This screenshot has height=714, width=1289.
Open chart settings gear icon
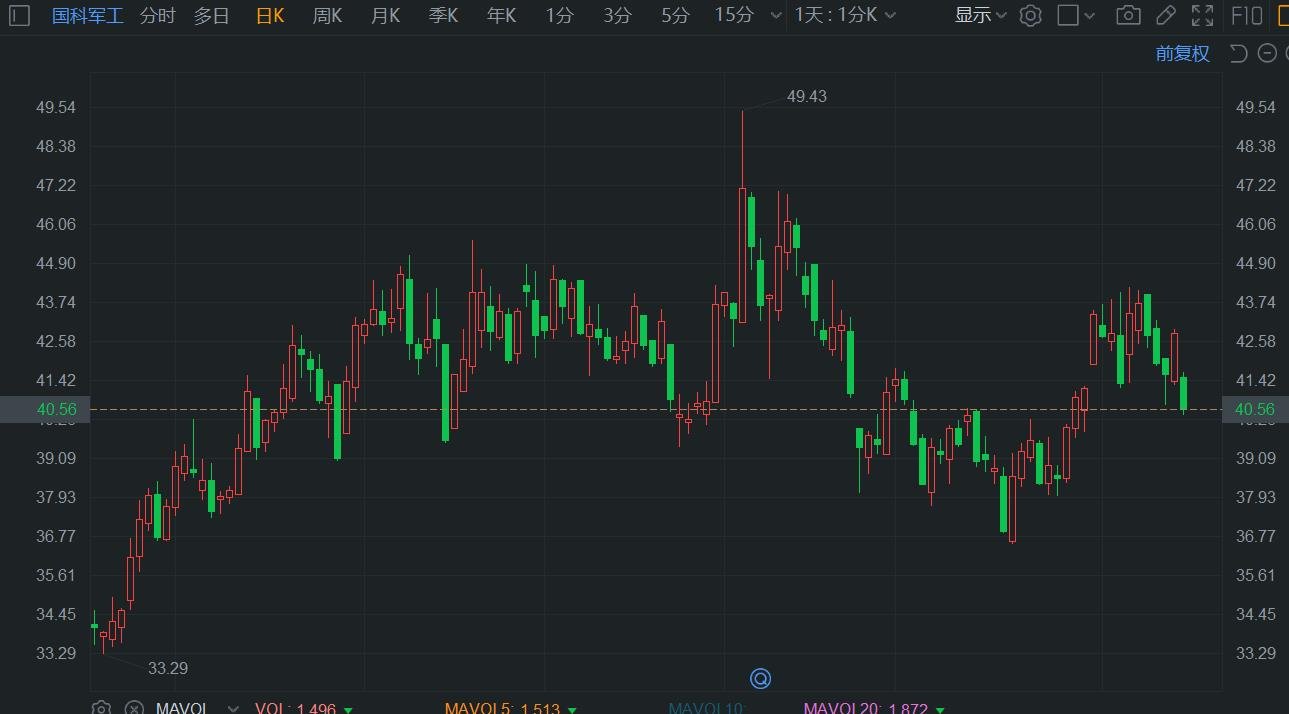pos(1030,15)
